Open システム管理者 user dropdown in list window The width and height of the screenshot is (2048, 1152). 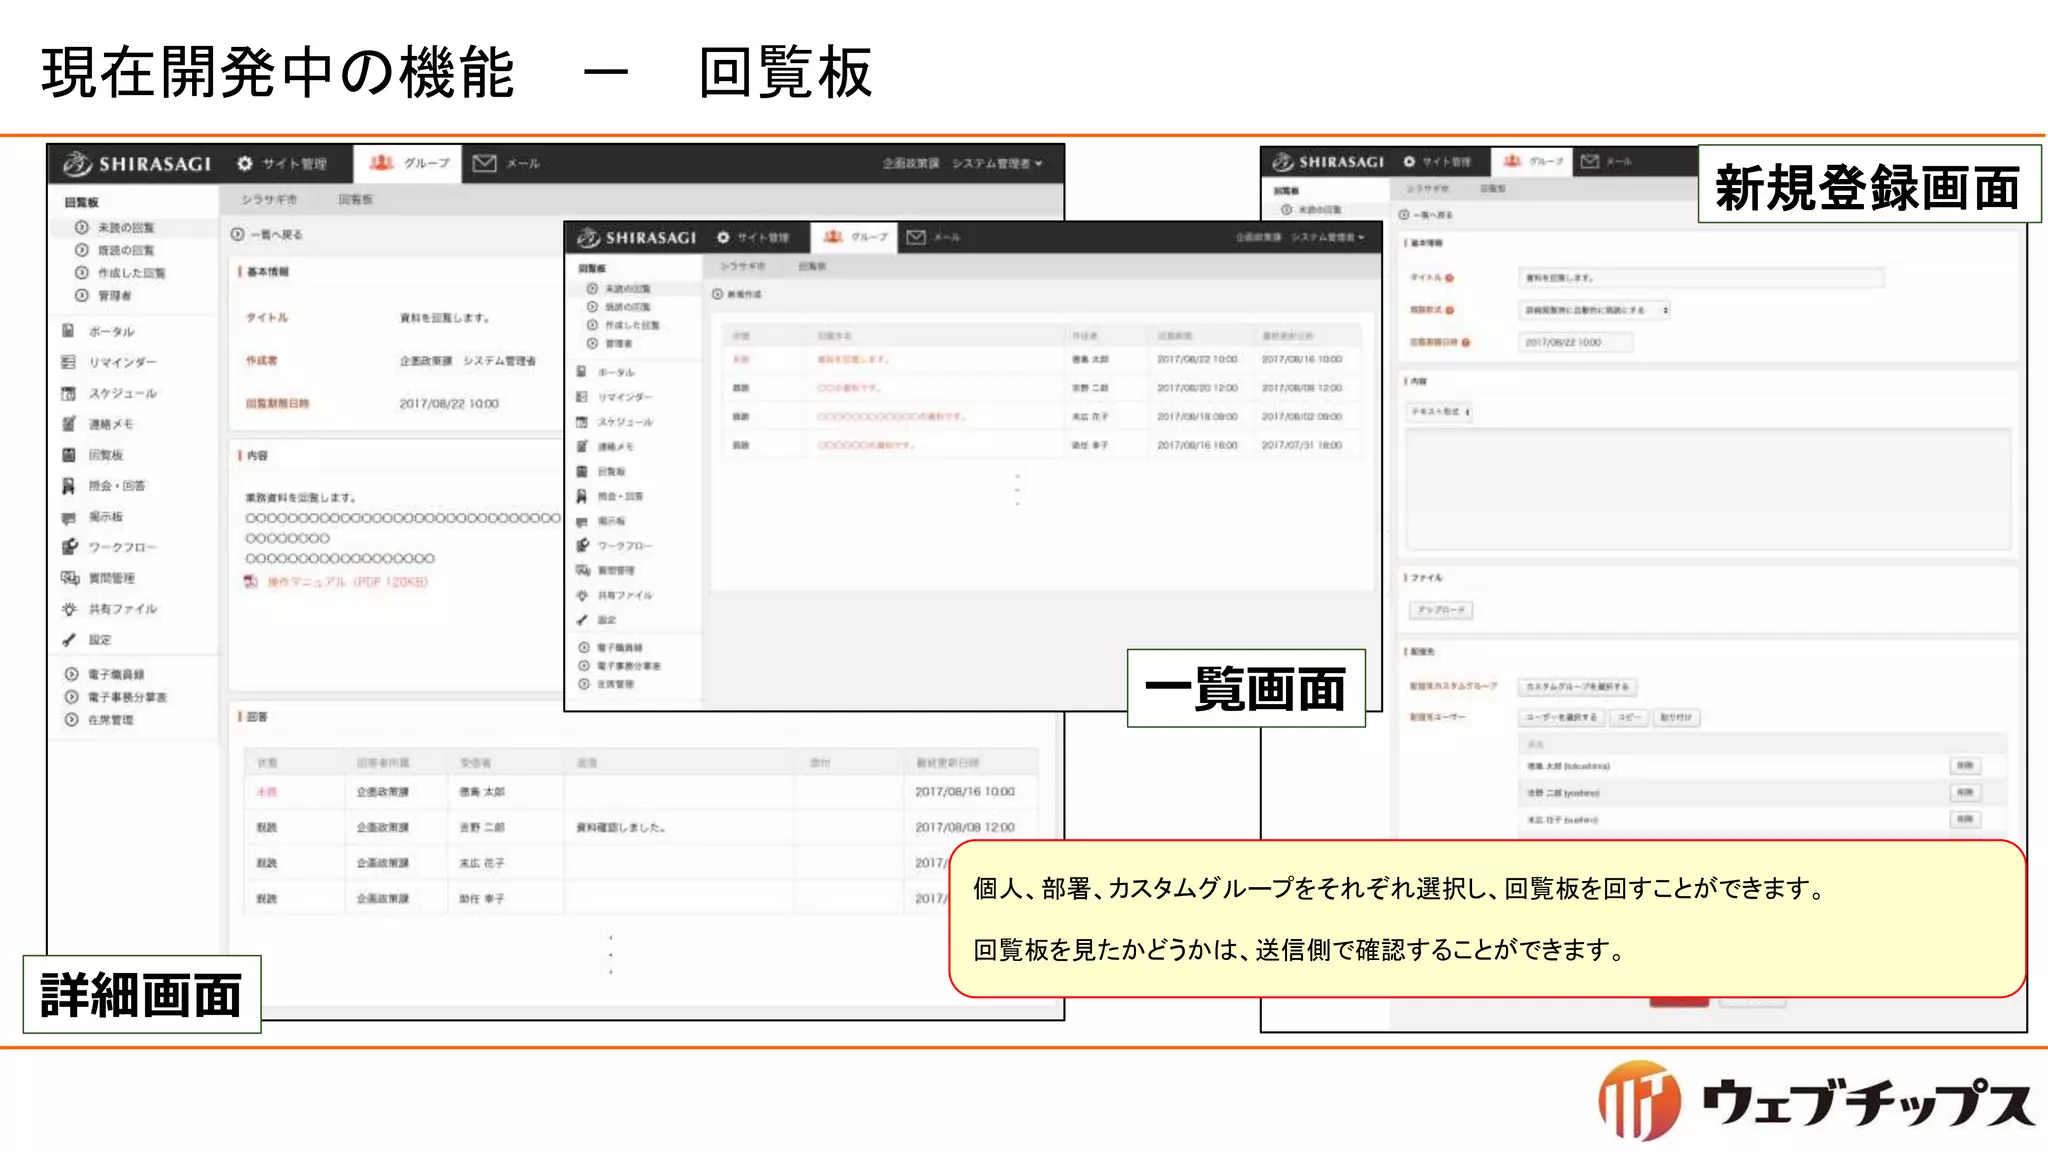point(1328,237)
